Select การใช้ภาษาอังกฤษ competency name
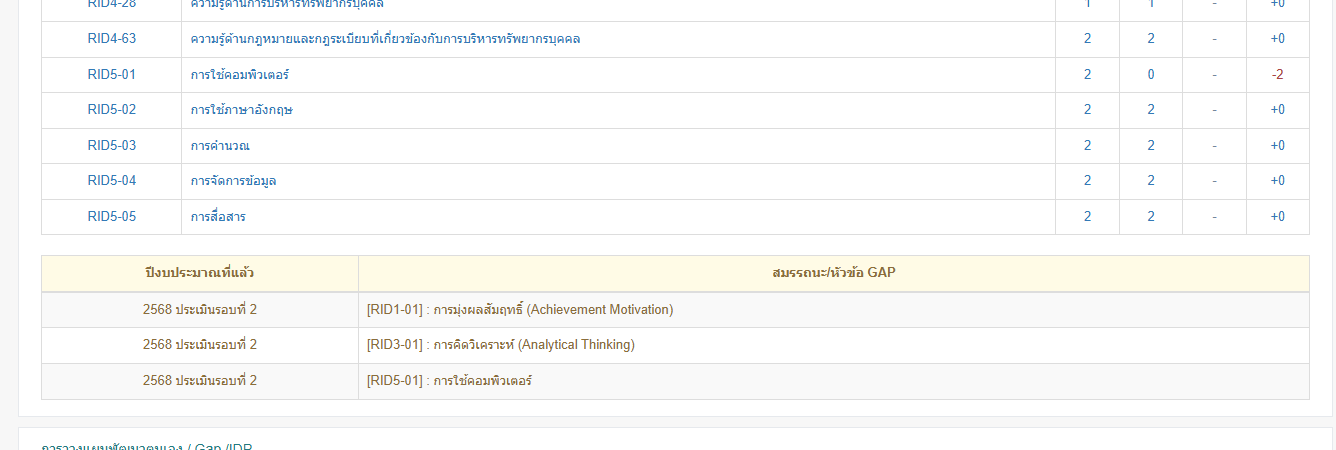 [241, 110]
